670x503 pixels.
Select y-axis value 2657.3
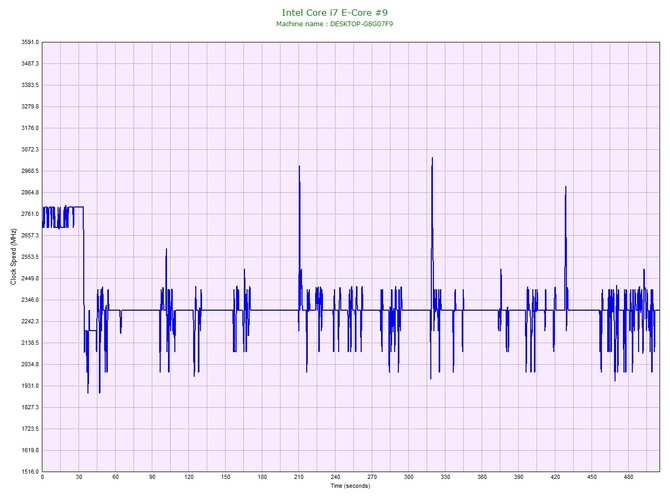pyautogui.click(x=30, y=235)
